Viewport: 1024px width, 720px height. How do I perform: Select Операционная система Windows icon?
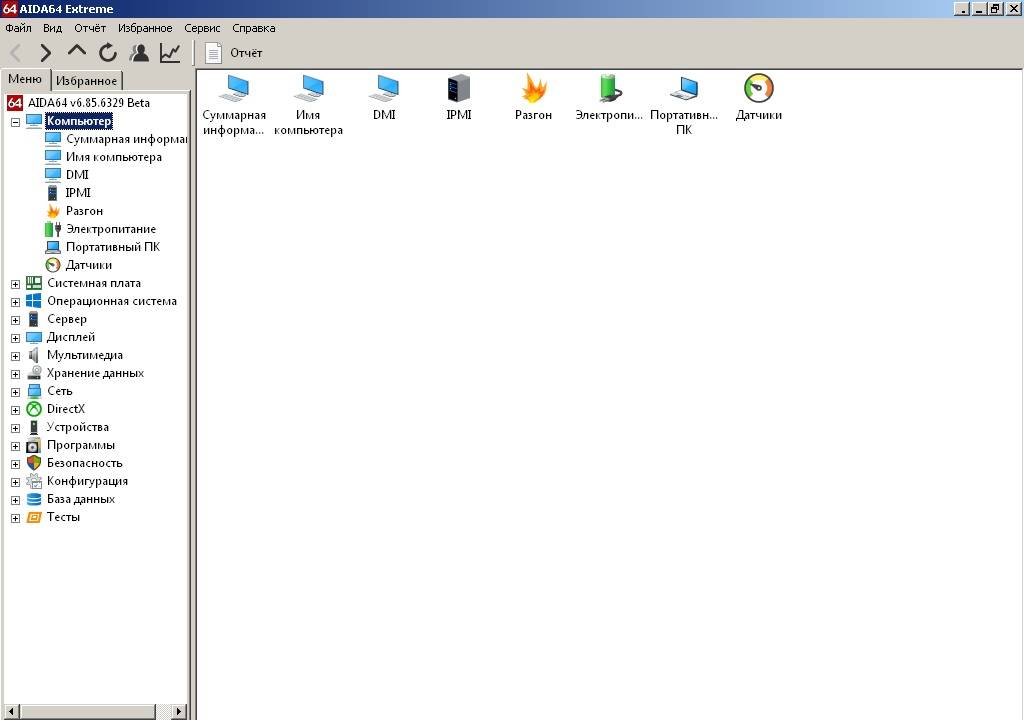coord(34,301)
